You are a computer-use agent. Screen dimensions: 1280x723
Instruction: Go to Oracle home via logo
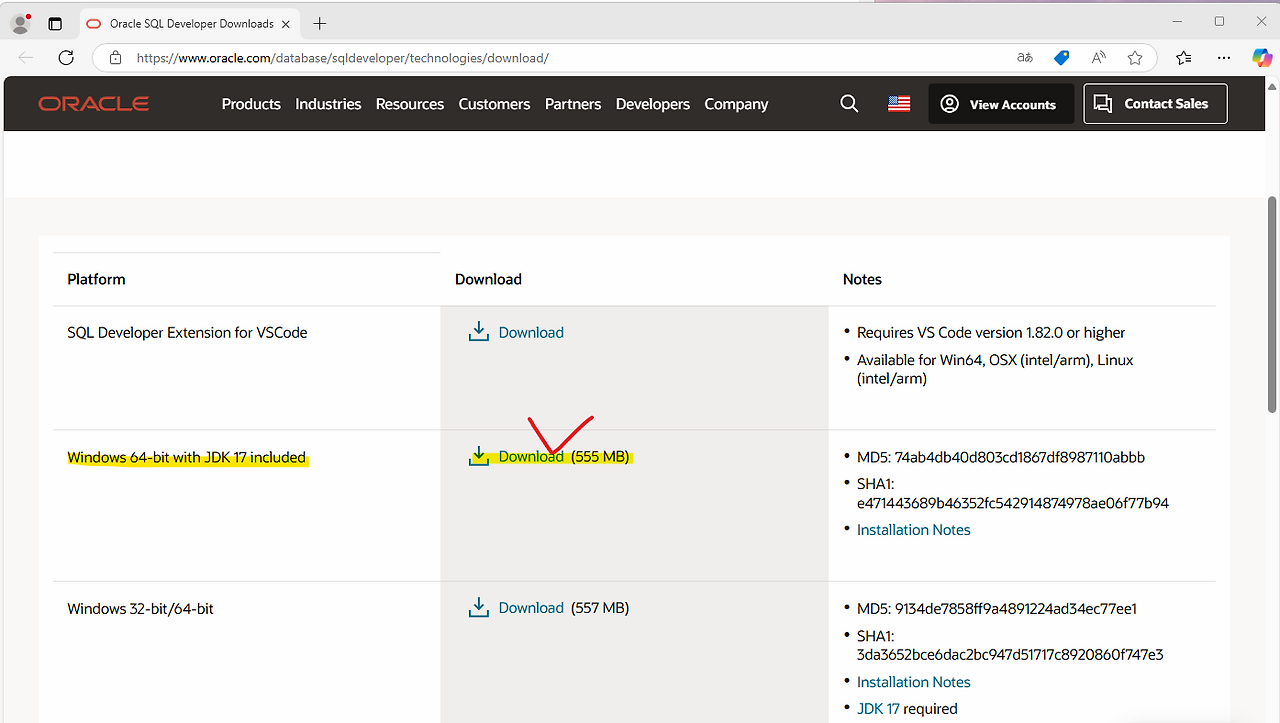pyautogui.click(x=94, y=104)
